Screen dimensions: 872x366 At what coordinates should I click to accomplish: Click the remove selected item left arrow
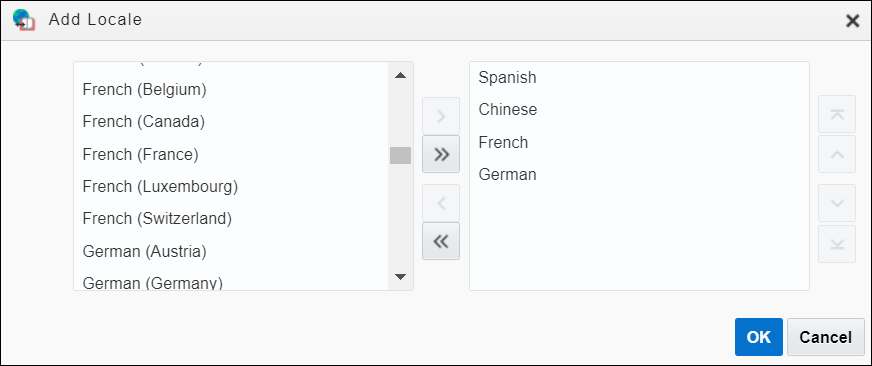click(441, 203)
